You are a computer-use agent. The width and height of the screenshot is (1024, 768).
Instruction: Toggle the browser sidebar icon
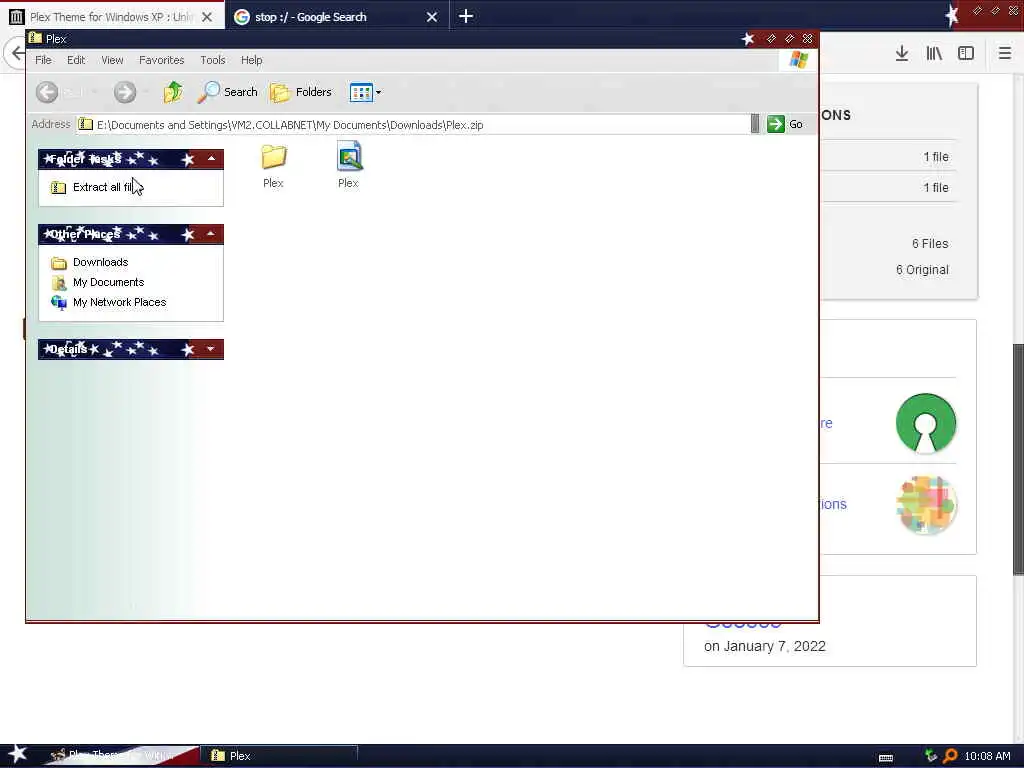click(x=966, y=54)
